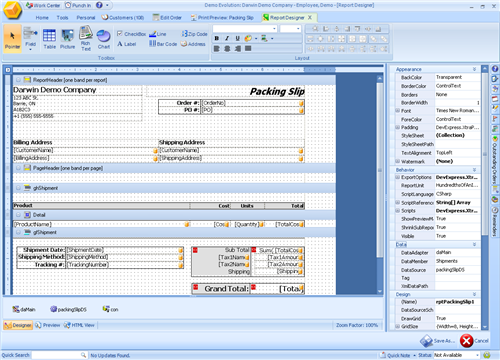Collapse the Design property category
Image resolution: width=500 pixels, height=360 pixels.
pos(474,295)
